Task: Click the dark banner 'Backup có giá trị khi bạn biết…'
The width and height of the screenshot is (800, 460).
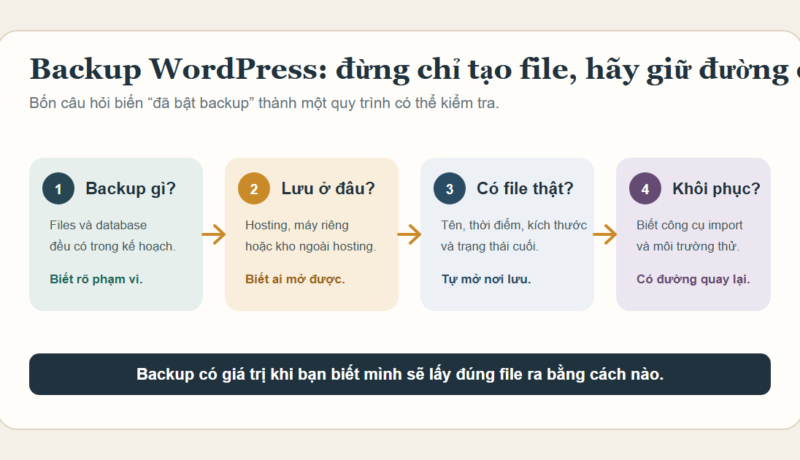Action: click(x=400, y=374)
